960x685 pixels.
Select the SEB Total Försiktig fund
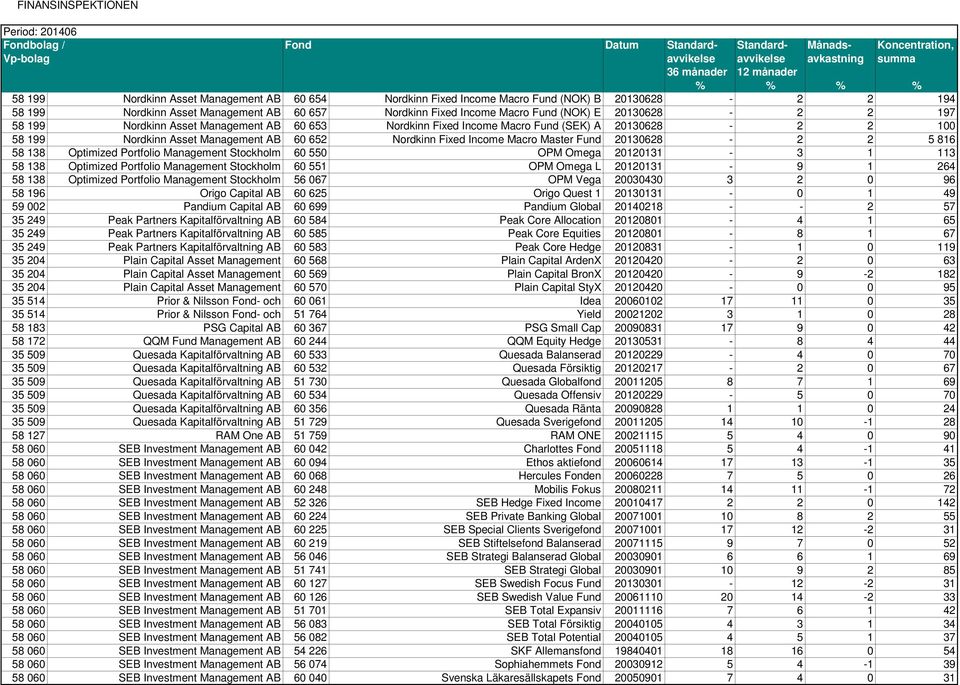coord(554,624)
